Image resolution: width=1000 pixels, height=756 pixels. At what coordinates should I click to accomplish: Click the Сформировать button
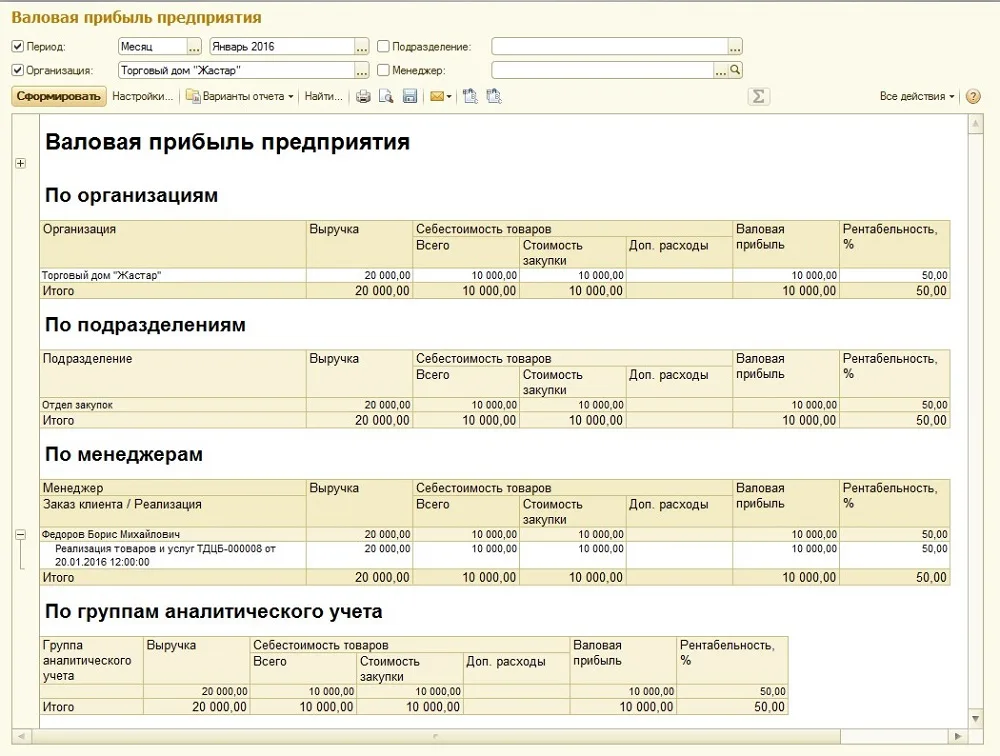[x=59, y=96]
